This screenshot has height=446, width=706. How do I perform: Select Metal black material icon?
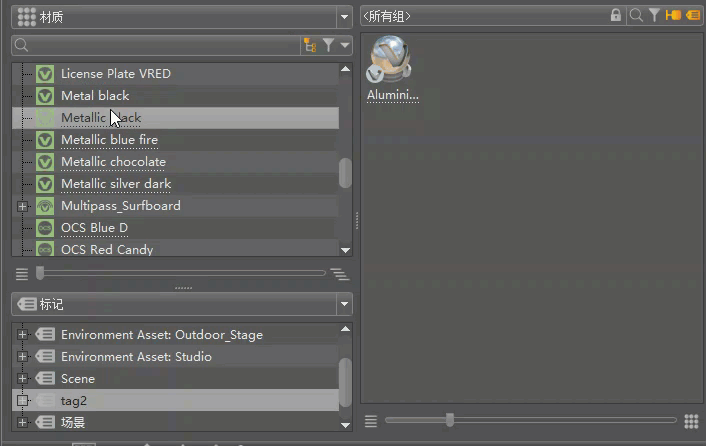pyautogui.click(x=45, y=95)
